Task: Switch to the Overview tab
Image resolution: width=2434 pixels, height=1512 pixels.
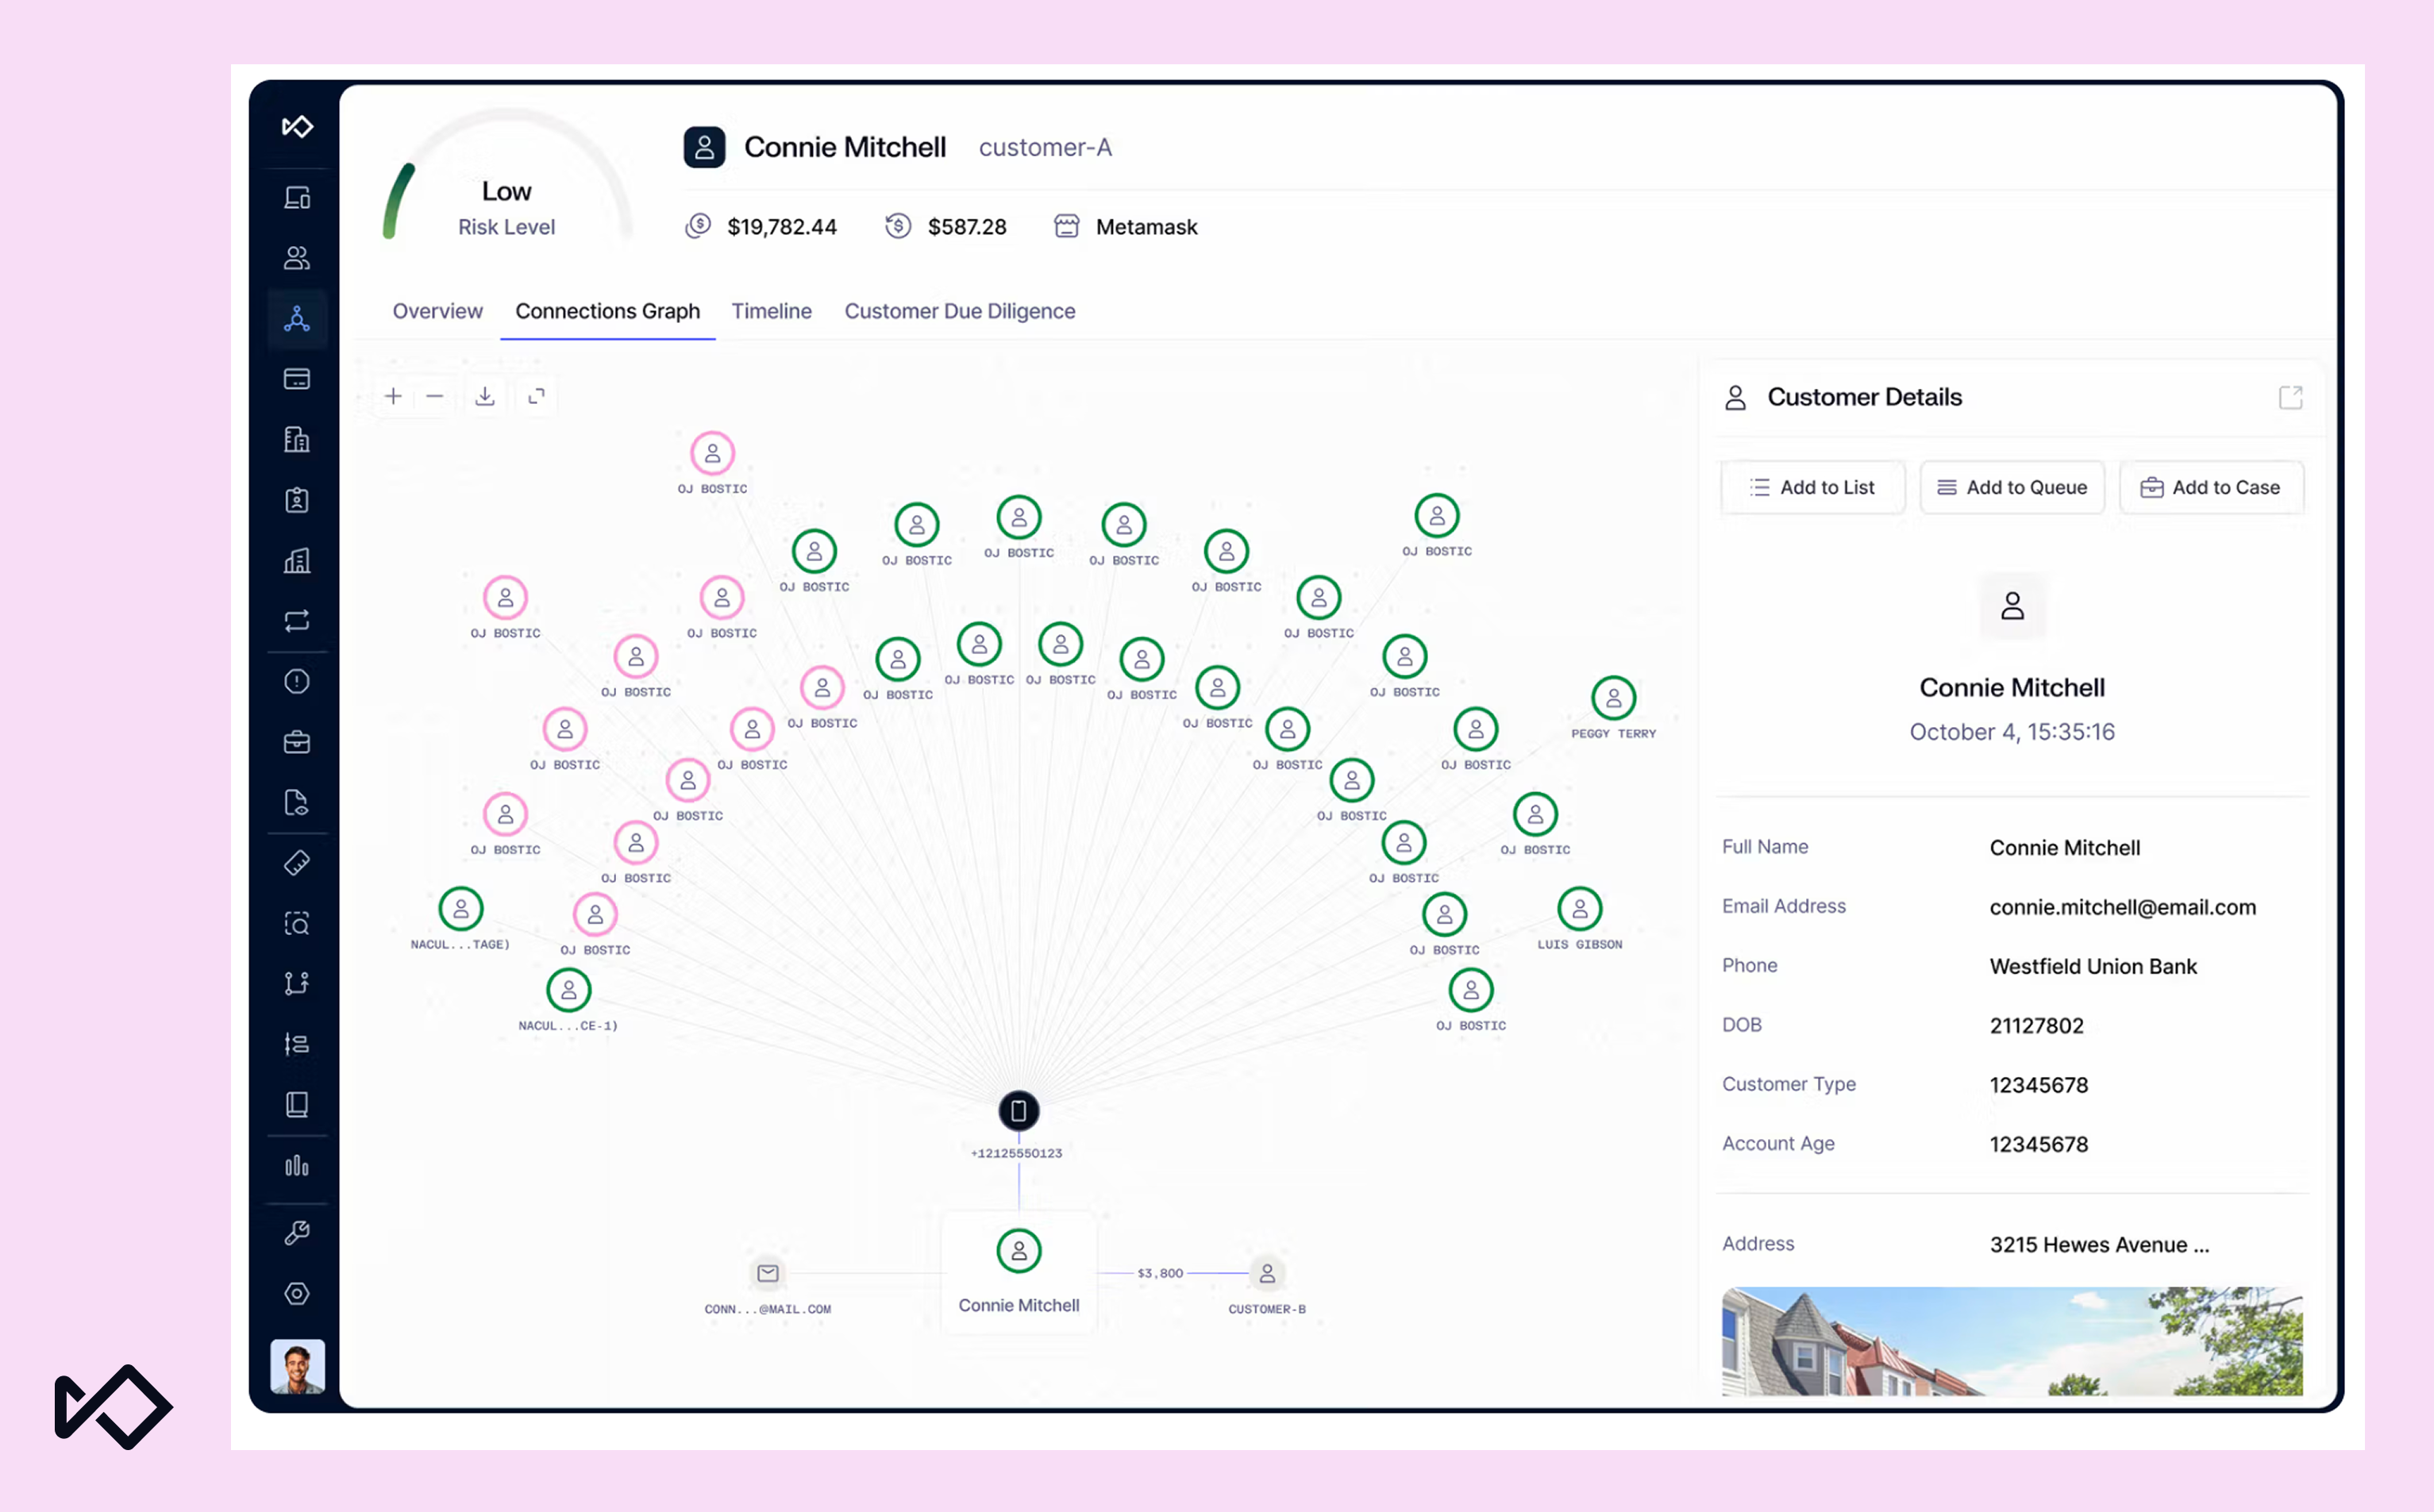Action: [437, 311]
